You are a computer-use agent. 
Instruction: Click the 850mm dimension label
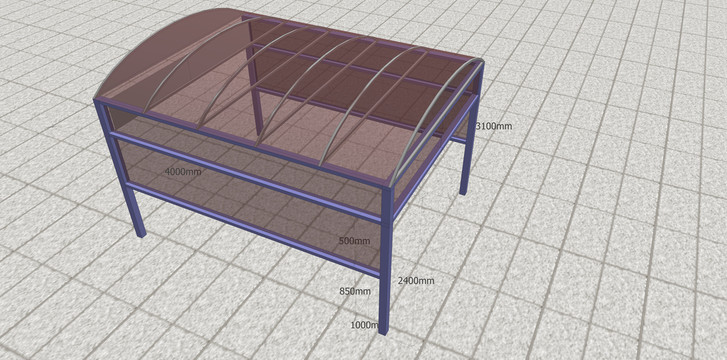355,291
